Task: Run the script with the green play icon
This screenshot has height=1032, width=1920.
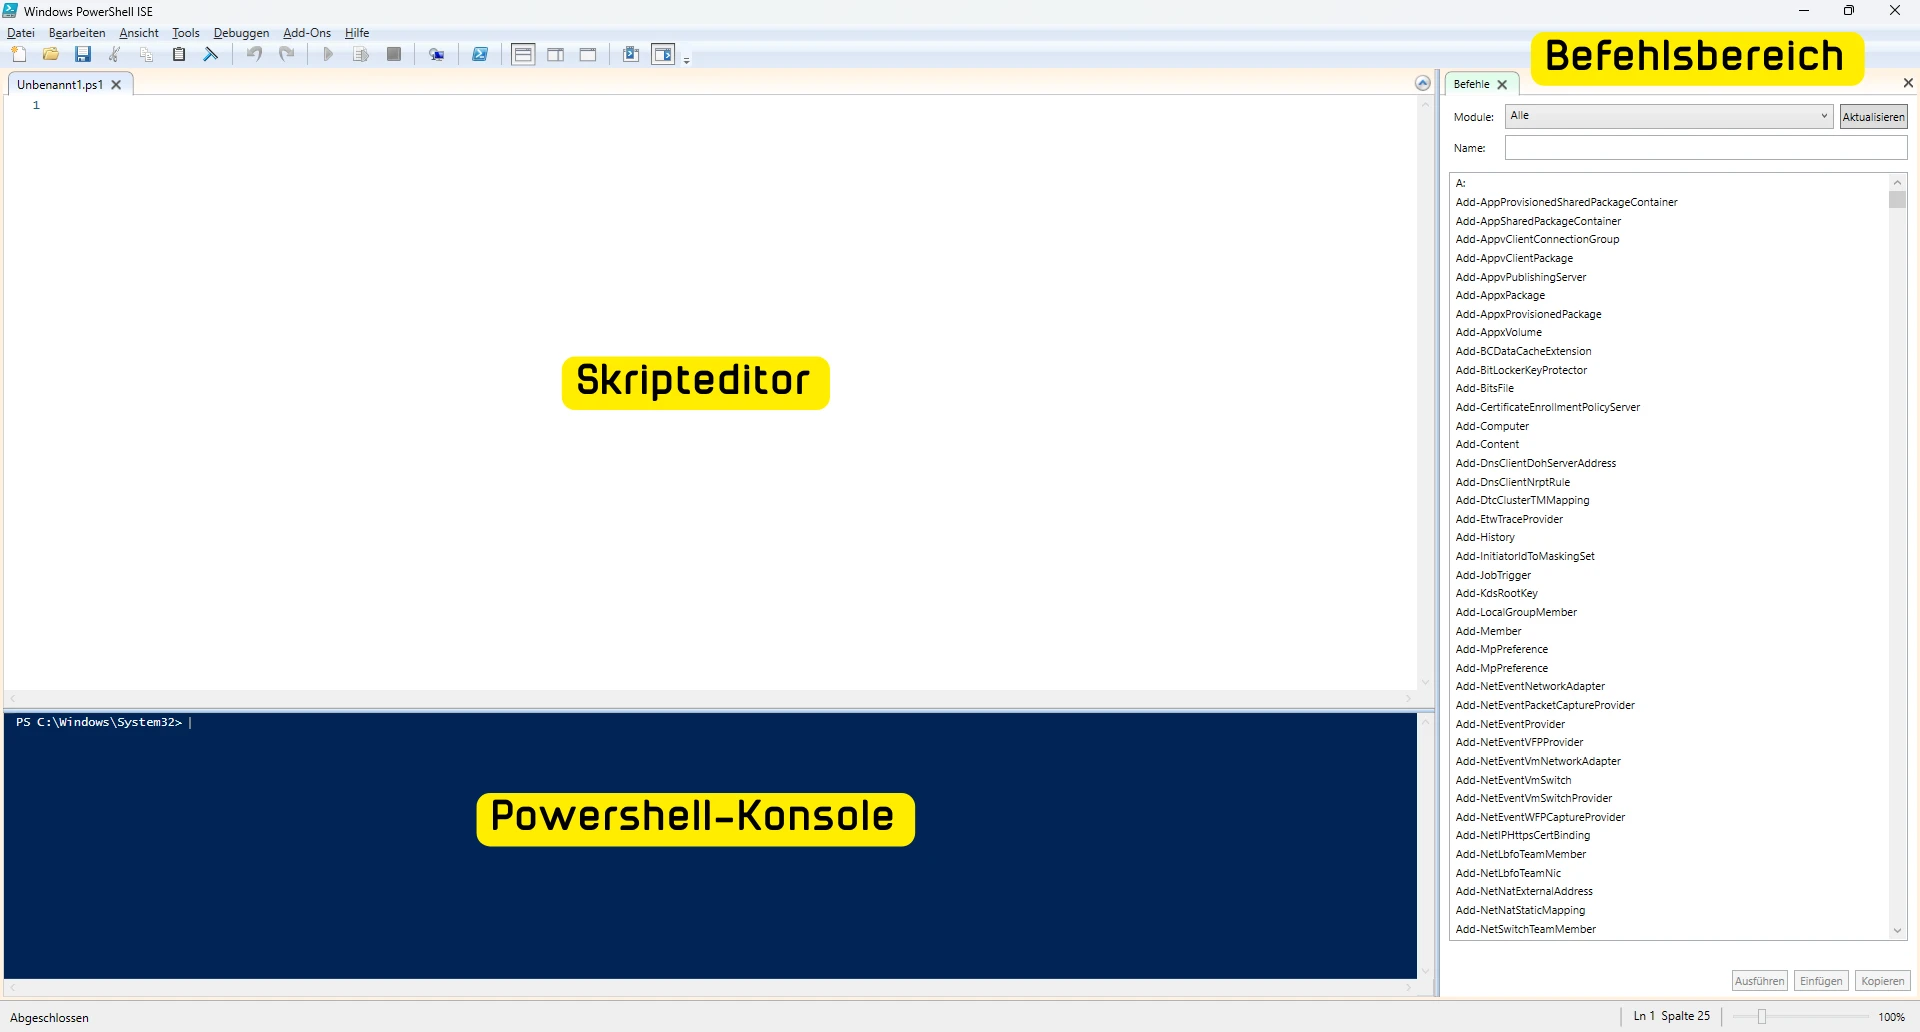Action: (328, 54)
